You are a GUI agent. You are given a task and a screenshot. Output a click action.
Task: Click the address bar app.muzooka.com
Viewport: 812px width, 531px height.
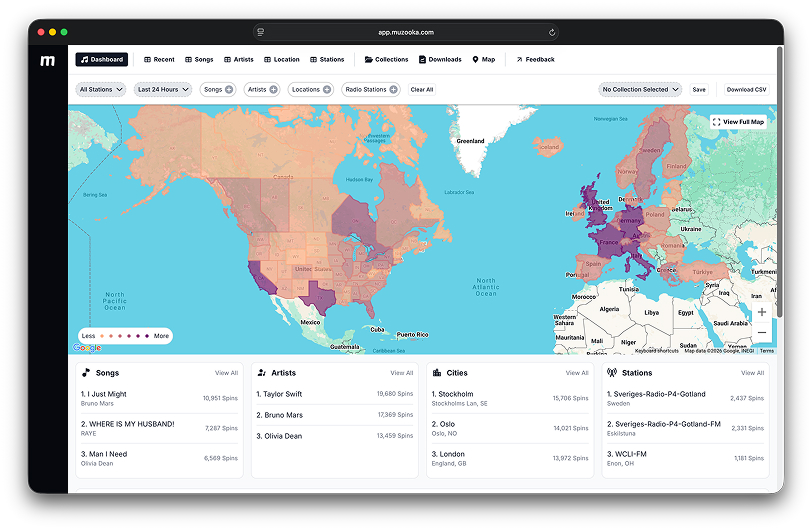[x=405, y=32]
